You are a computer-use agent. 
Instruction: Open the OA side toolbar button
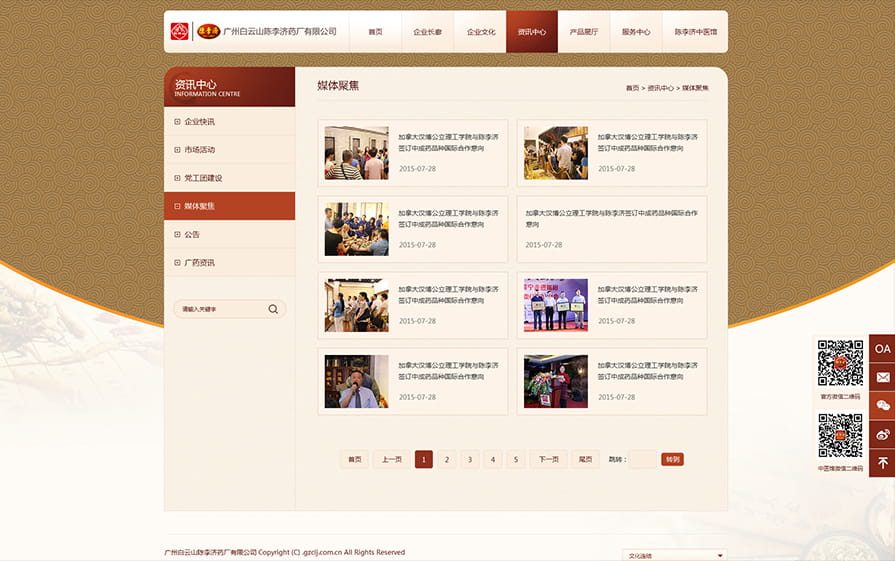coord(882,349)
